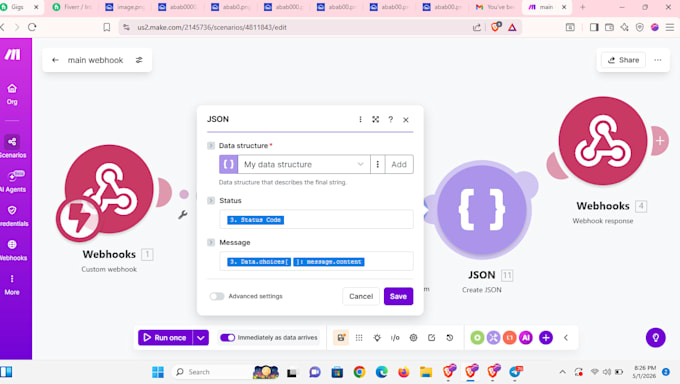
Task: Open the Org home in sidebar
Action: [12, 94]
